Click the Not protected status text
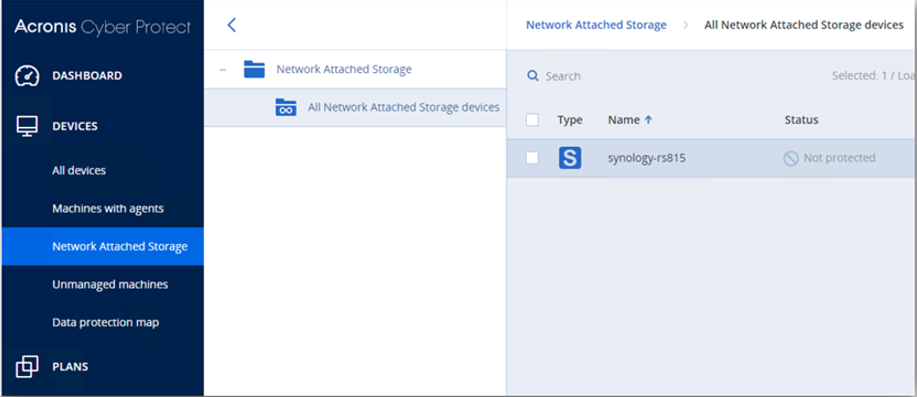Screen dimensions: 917x397 click(839, 158)
